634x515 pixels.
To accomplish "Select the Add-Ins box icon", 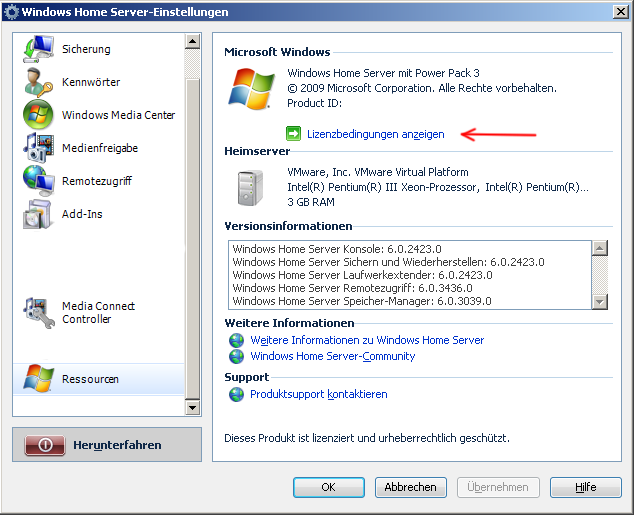I will 38,214.
